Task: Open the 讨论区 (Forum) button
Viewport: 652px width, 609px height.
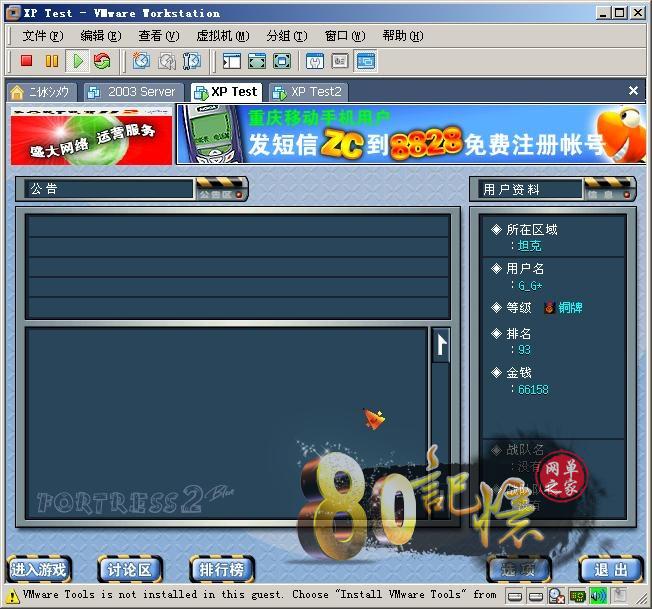Action: [130, 570]
